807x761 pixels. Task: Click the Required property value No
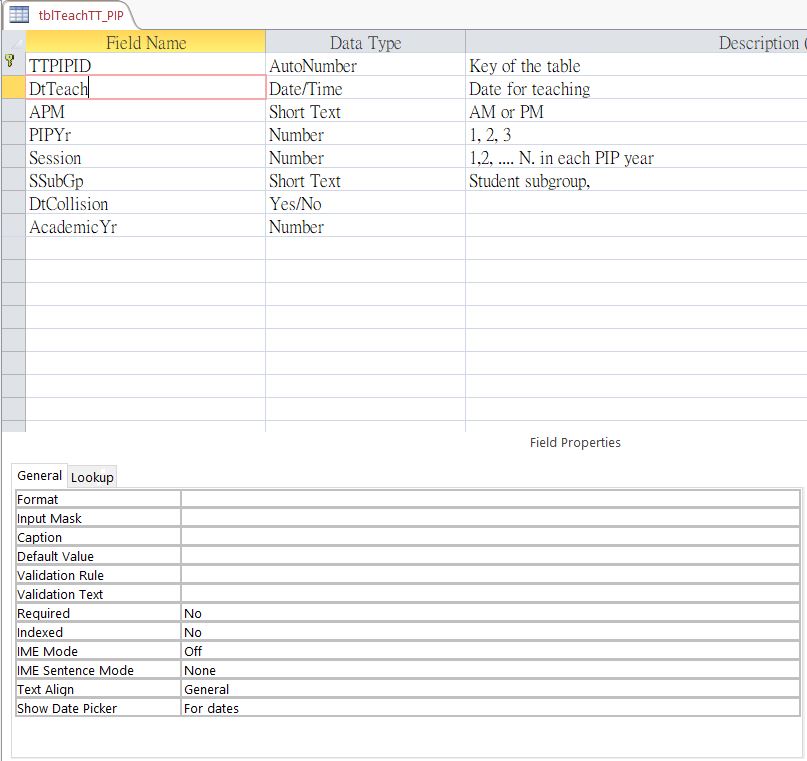(490, 613)
